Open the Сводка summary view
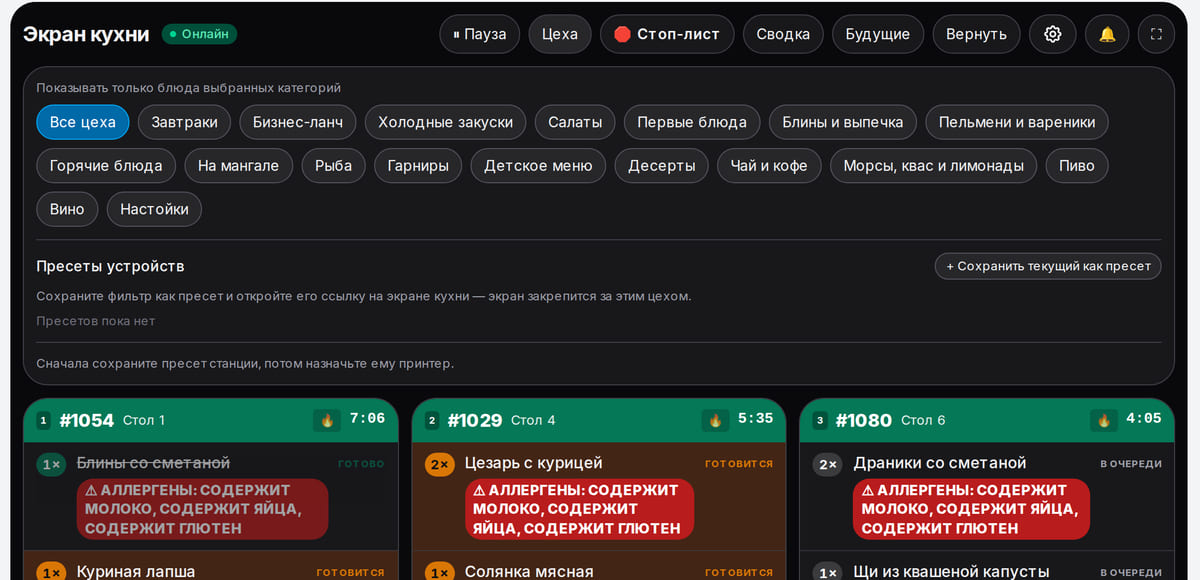 (x=783, y=34)
